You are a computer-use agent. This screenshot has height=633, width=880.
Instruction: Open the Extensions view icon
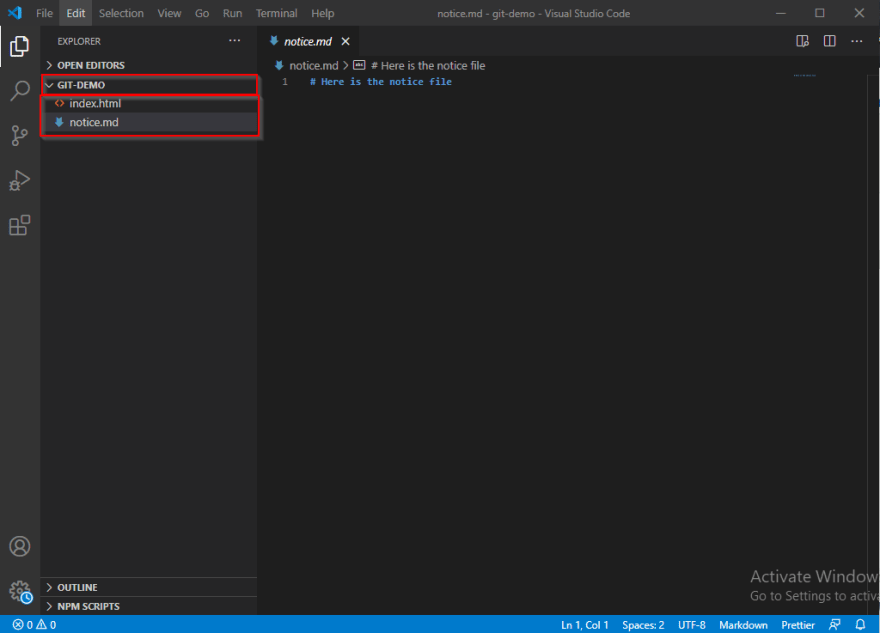coord(20,225)
